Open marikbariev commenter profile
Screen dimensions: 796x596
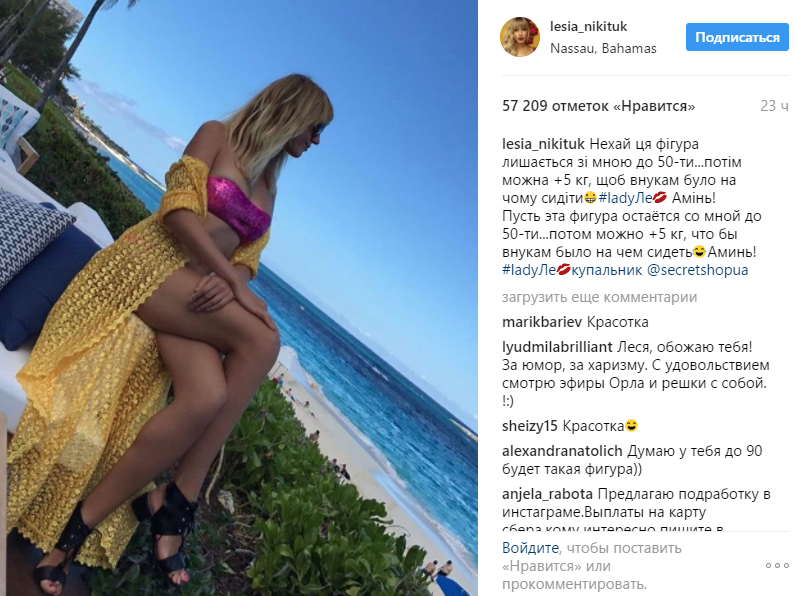point(542,322)
